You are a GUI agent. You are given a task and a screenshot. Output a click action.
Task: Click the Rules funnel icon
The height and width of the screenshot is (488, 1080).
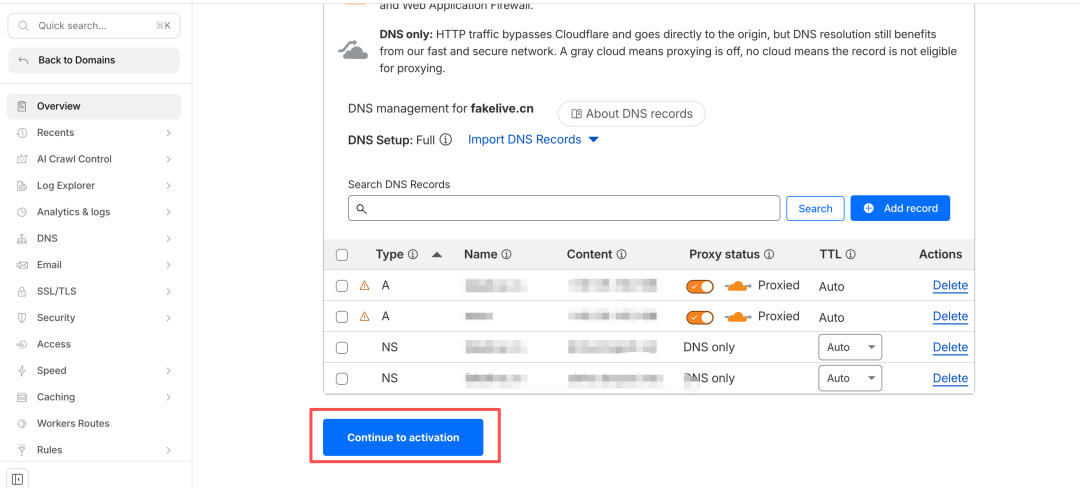click(x=22, y=450)
